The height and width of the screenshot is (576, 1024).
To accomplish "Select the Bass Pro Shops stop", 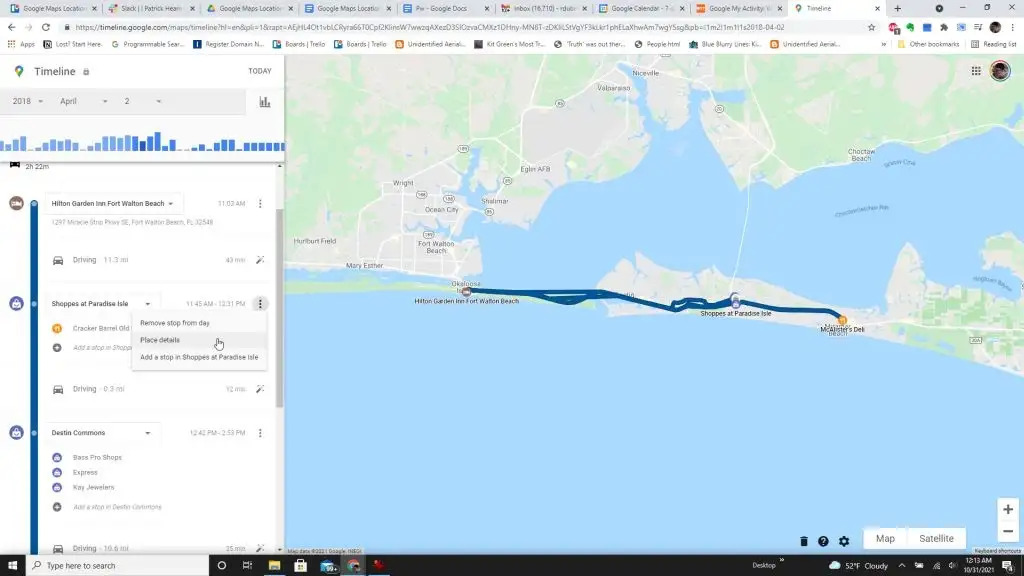I will (x=97, y=458).
